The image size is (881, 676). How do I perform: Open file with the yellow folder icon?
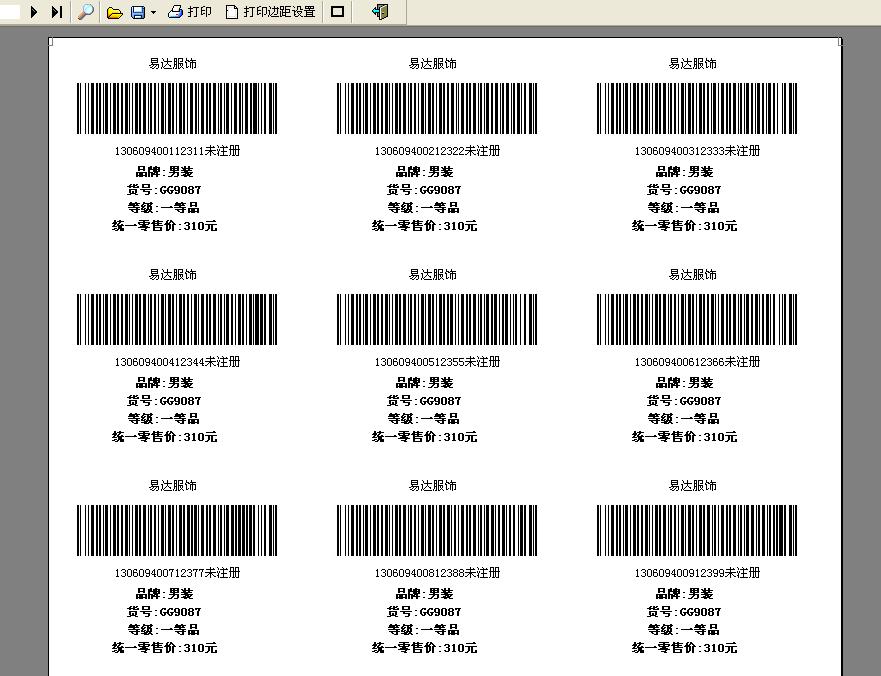[x=114, y=12]
